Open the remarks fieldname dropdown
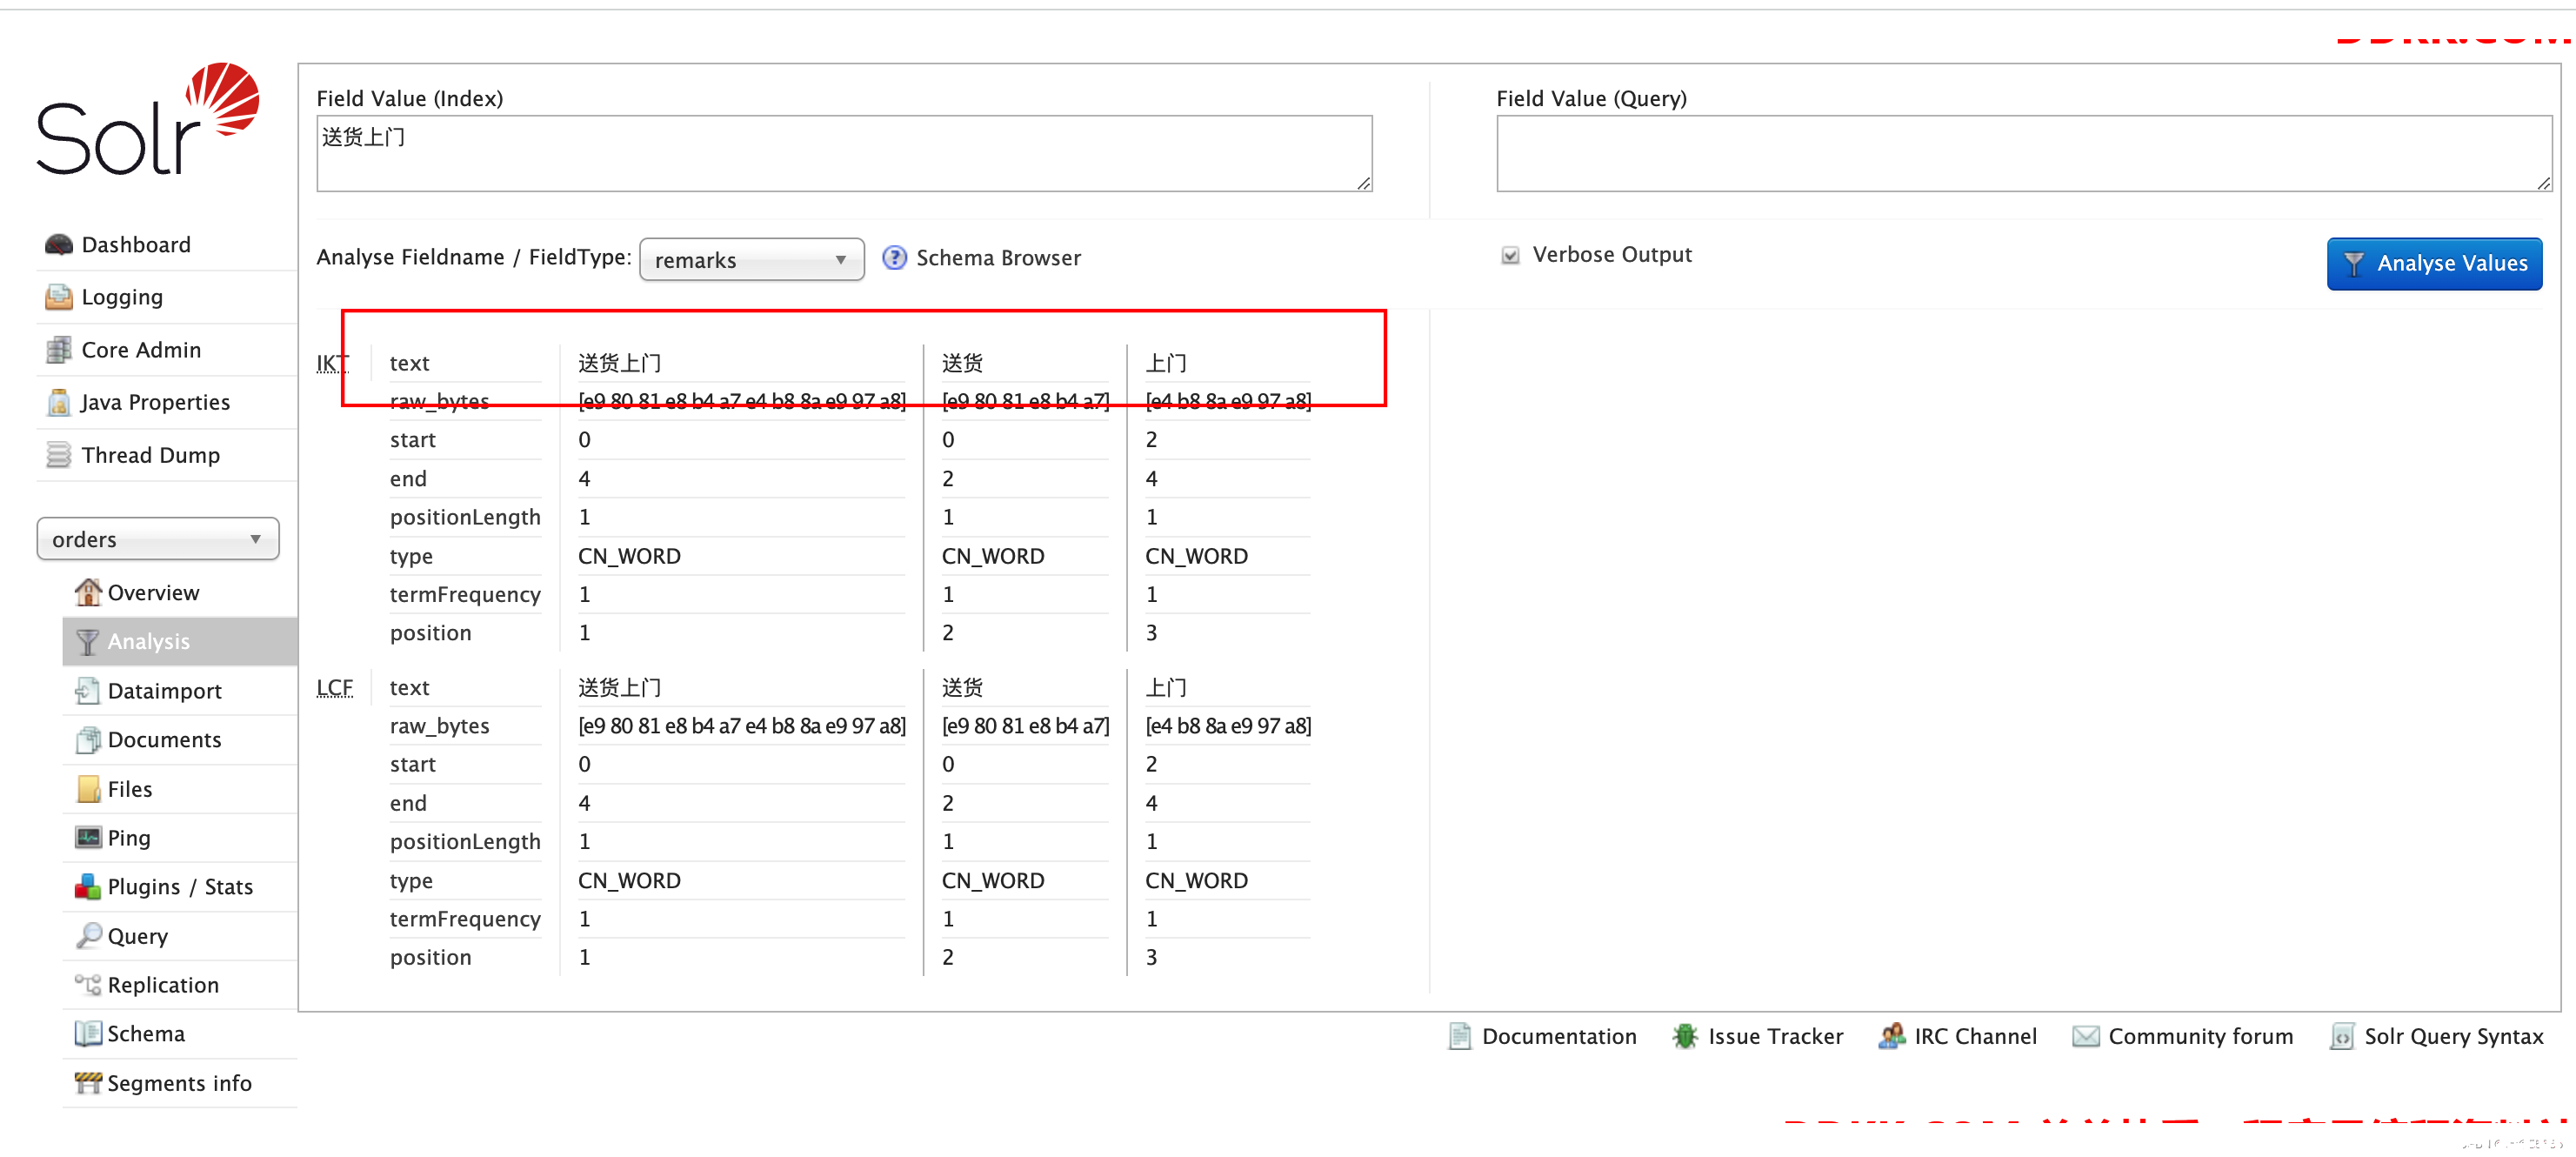The image size is (2576, 1157). click(751, 259)
